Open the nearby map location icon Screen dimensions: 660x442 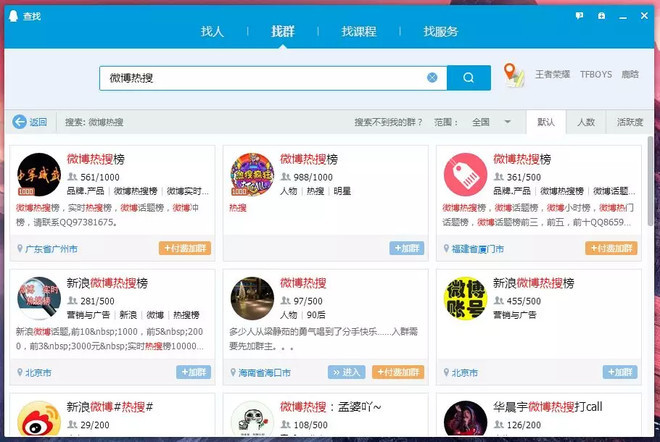pos(514,75)
